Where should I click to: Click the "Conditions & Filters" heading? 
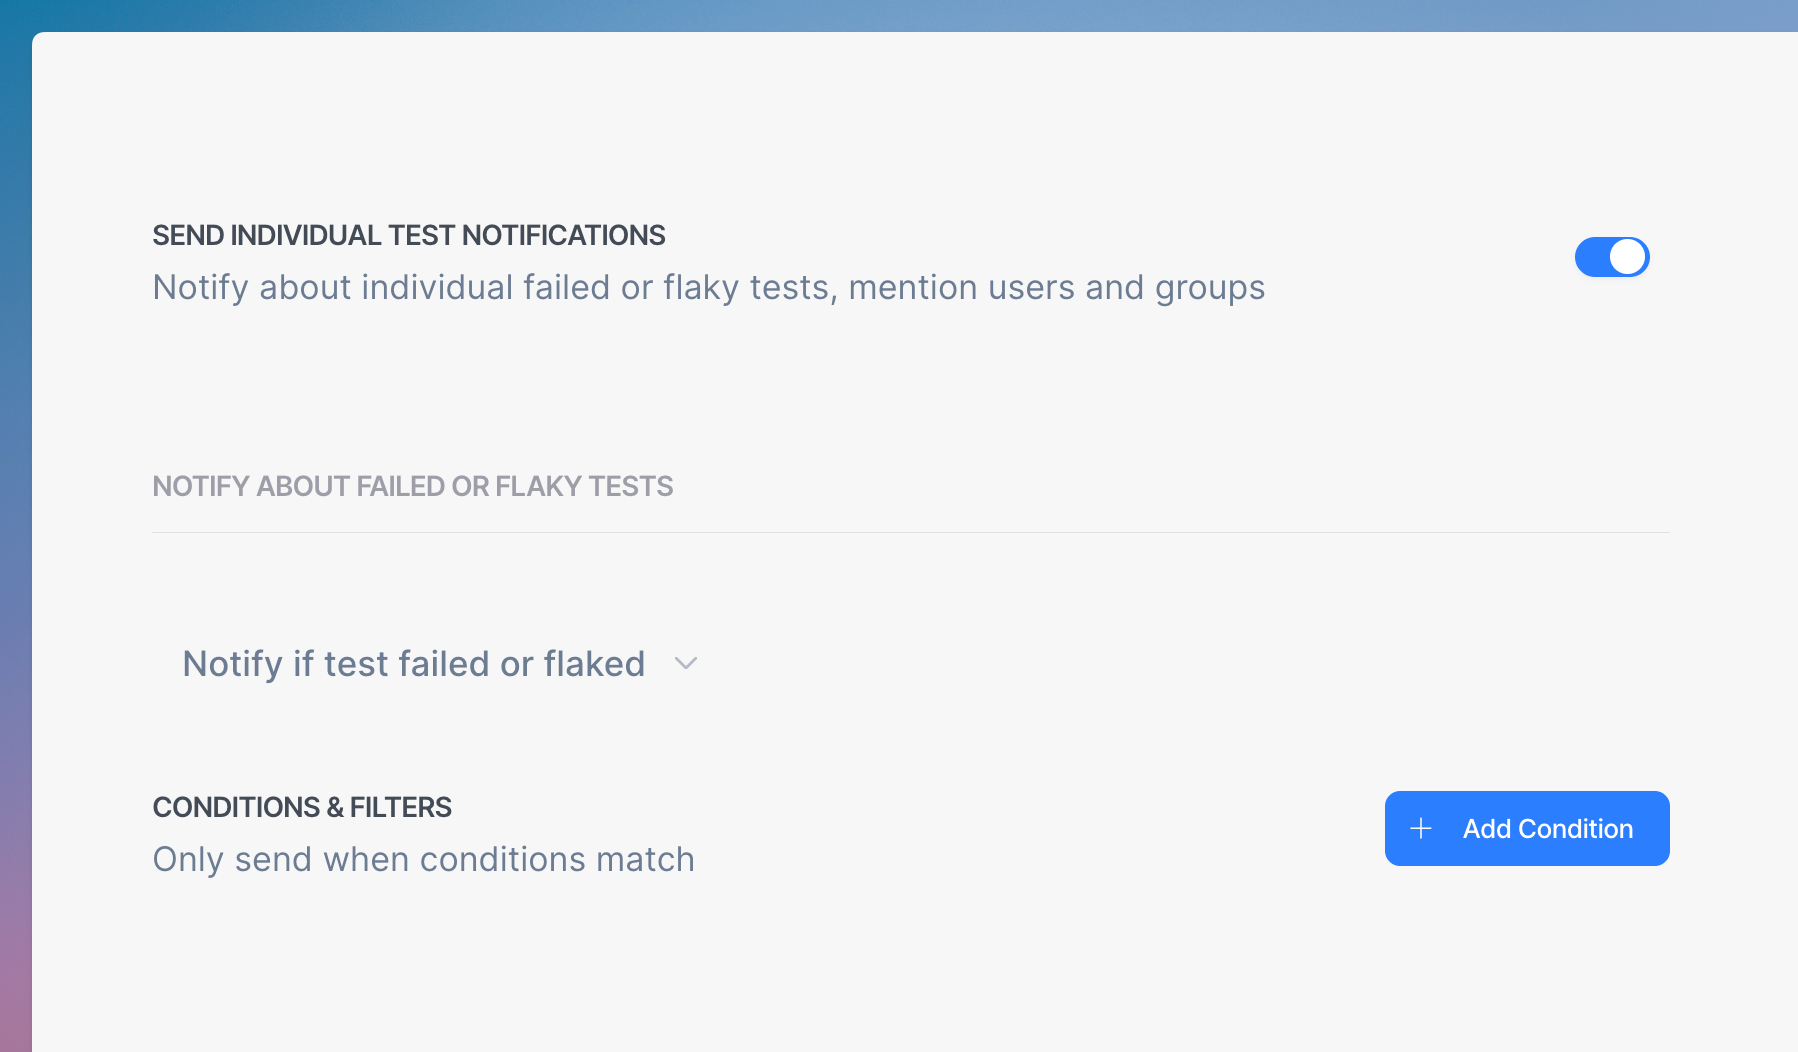[x=301, y=807]
